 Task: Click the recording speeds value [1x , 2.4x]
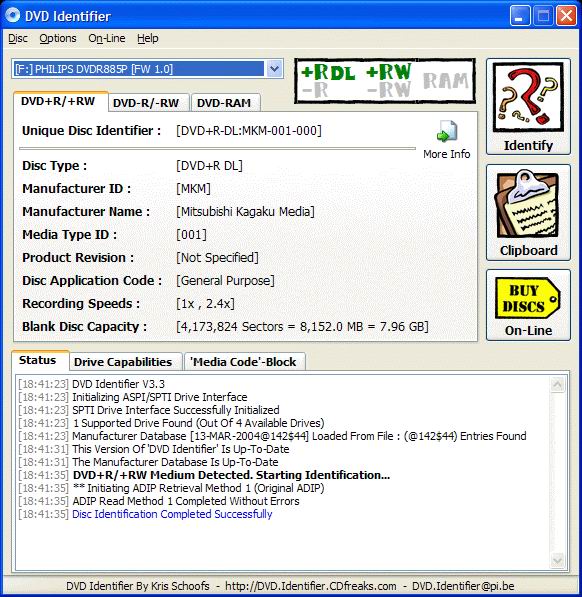206,304
